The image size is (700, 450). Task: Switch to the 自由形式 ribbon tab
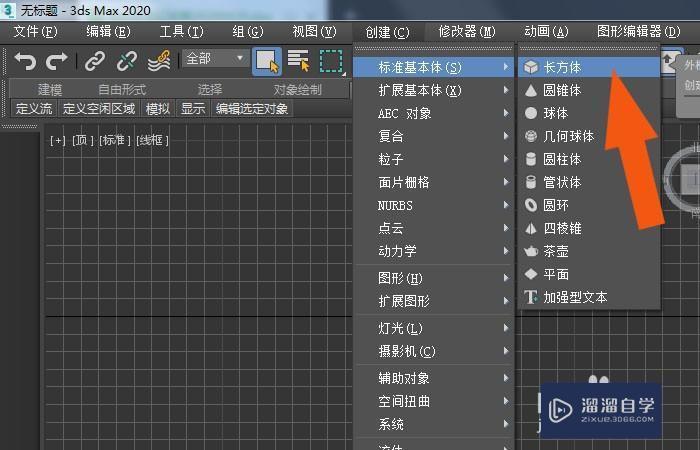(x=121, y=90)
